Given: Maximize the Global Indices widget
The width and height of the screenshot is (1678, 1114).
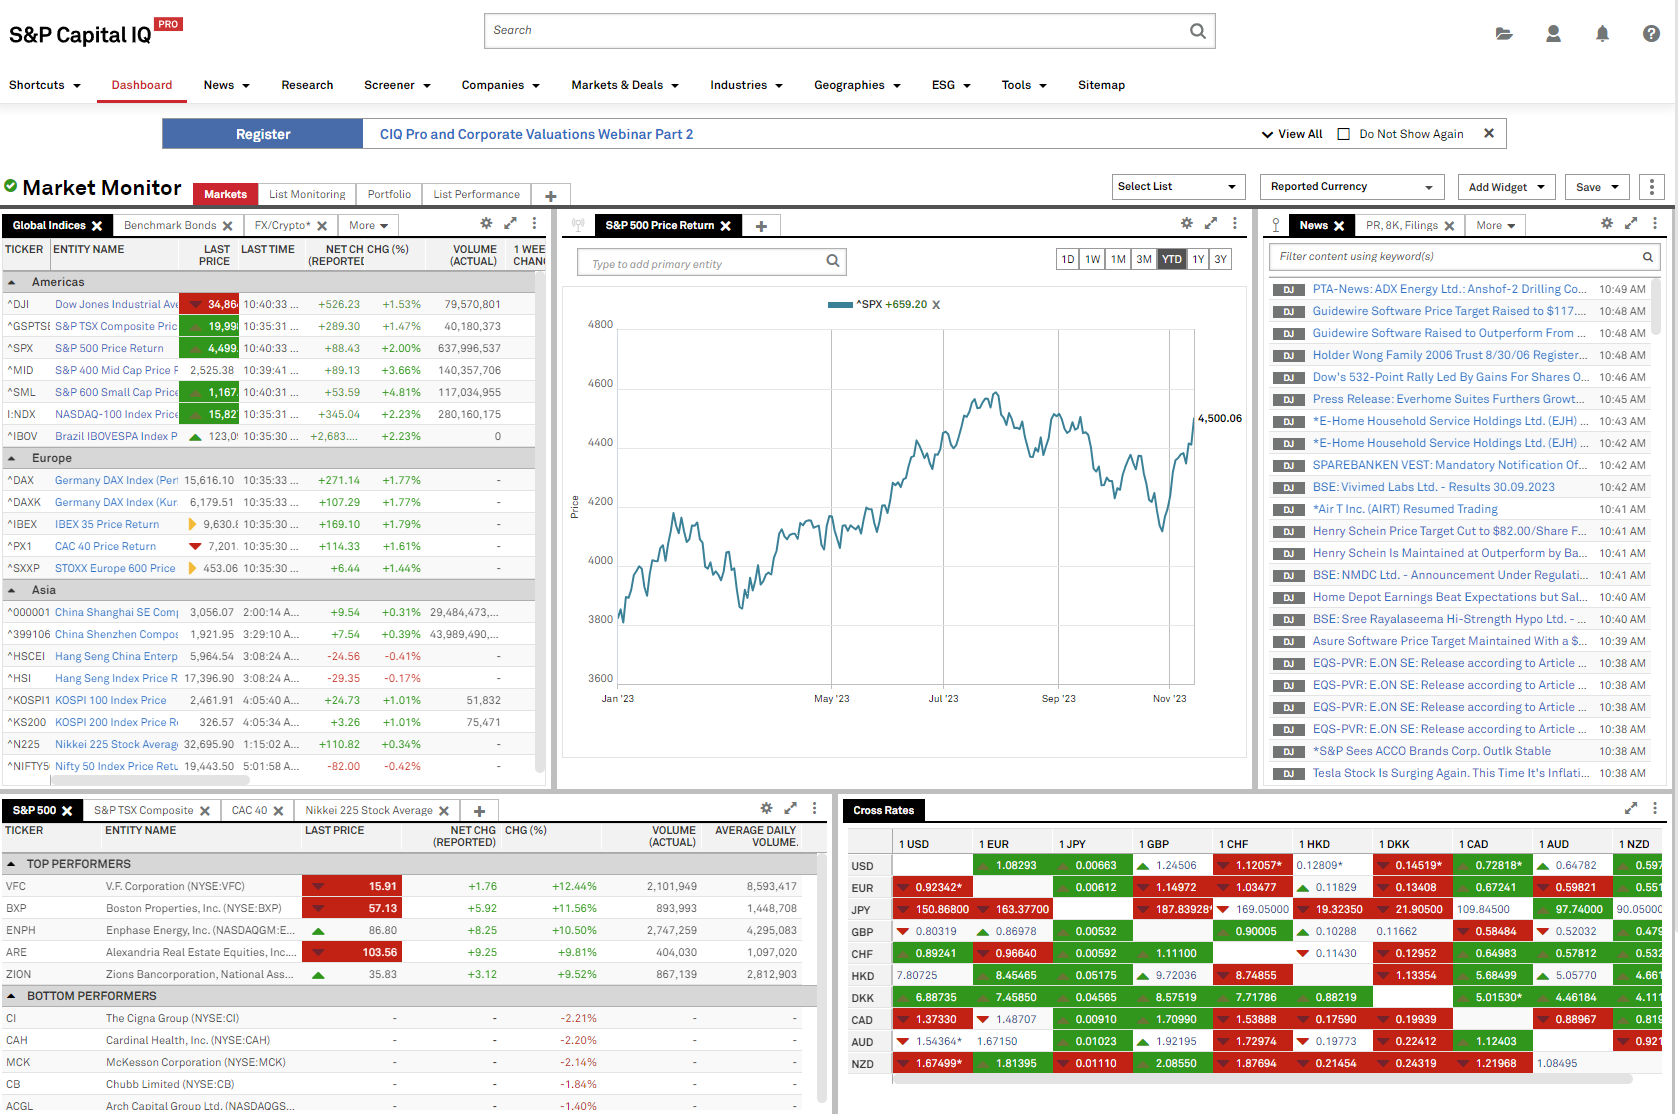Looking at the screenshot, I should click(510, 224).
